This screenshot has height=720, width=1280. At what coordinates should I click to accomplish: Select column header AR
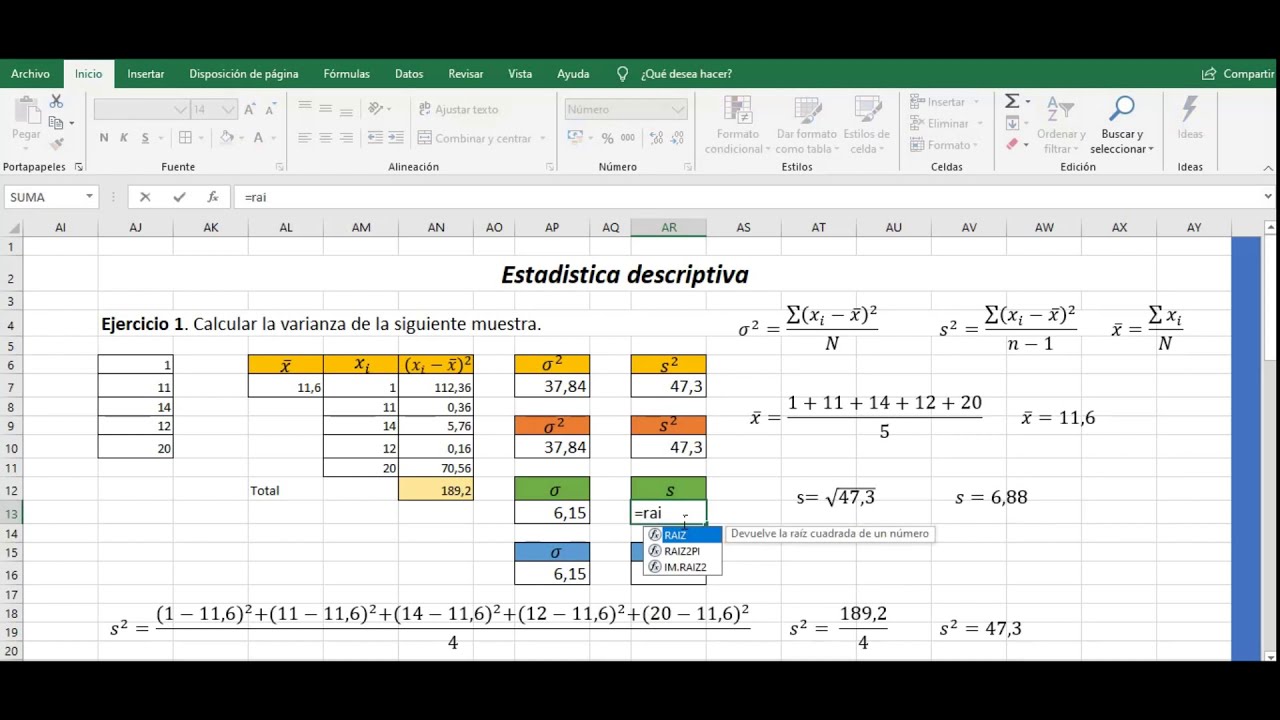[x=668, y=228]
